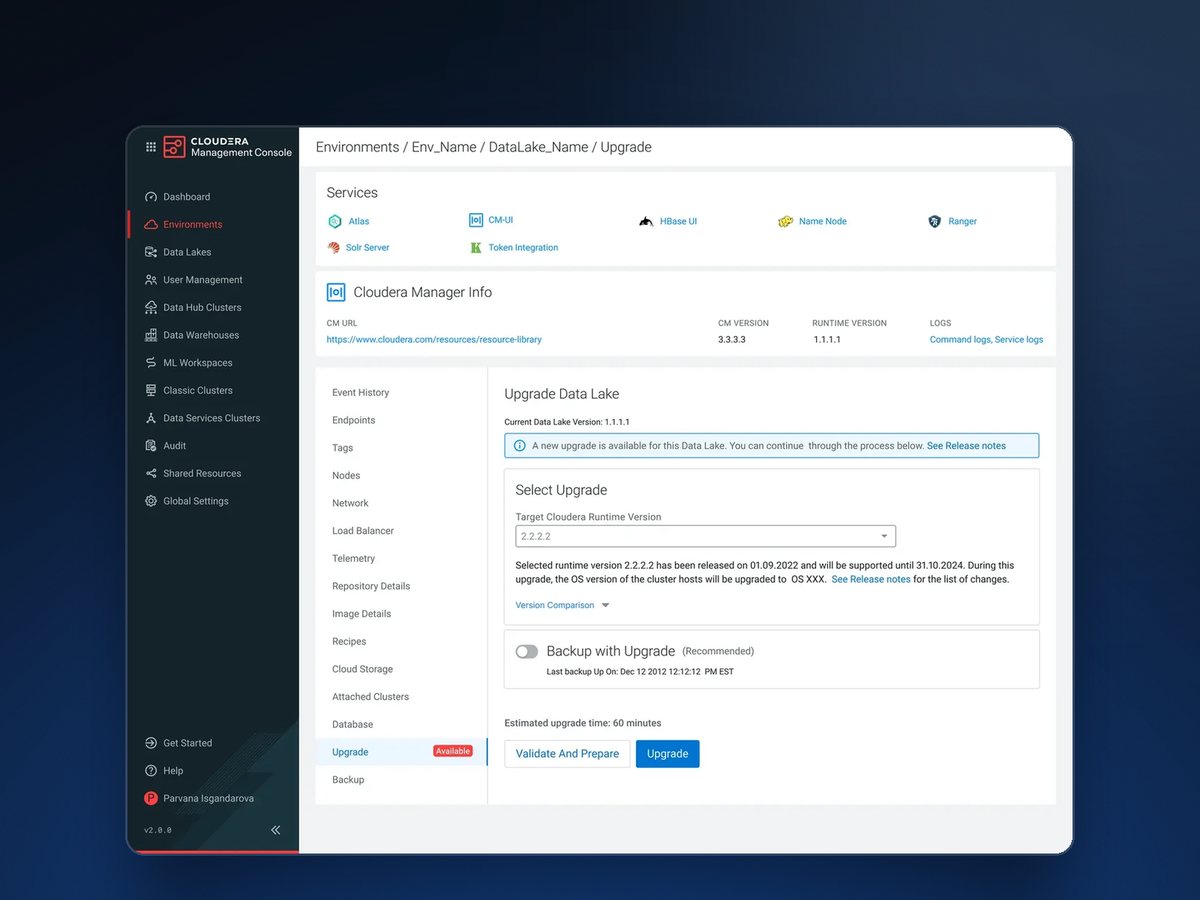Click the Global Settings gear icon
Image resolution: width=1200 pixels, height=900 pixels.
151,501
